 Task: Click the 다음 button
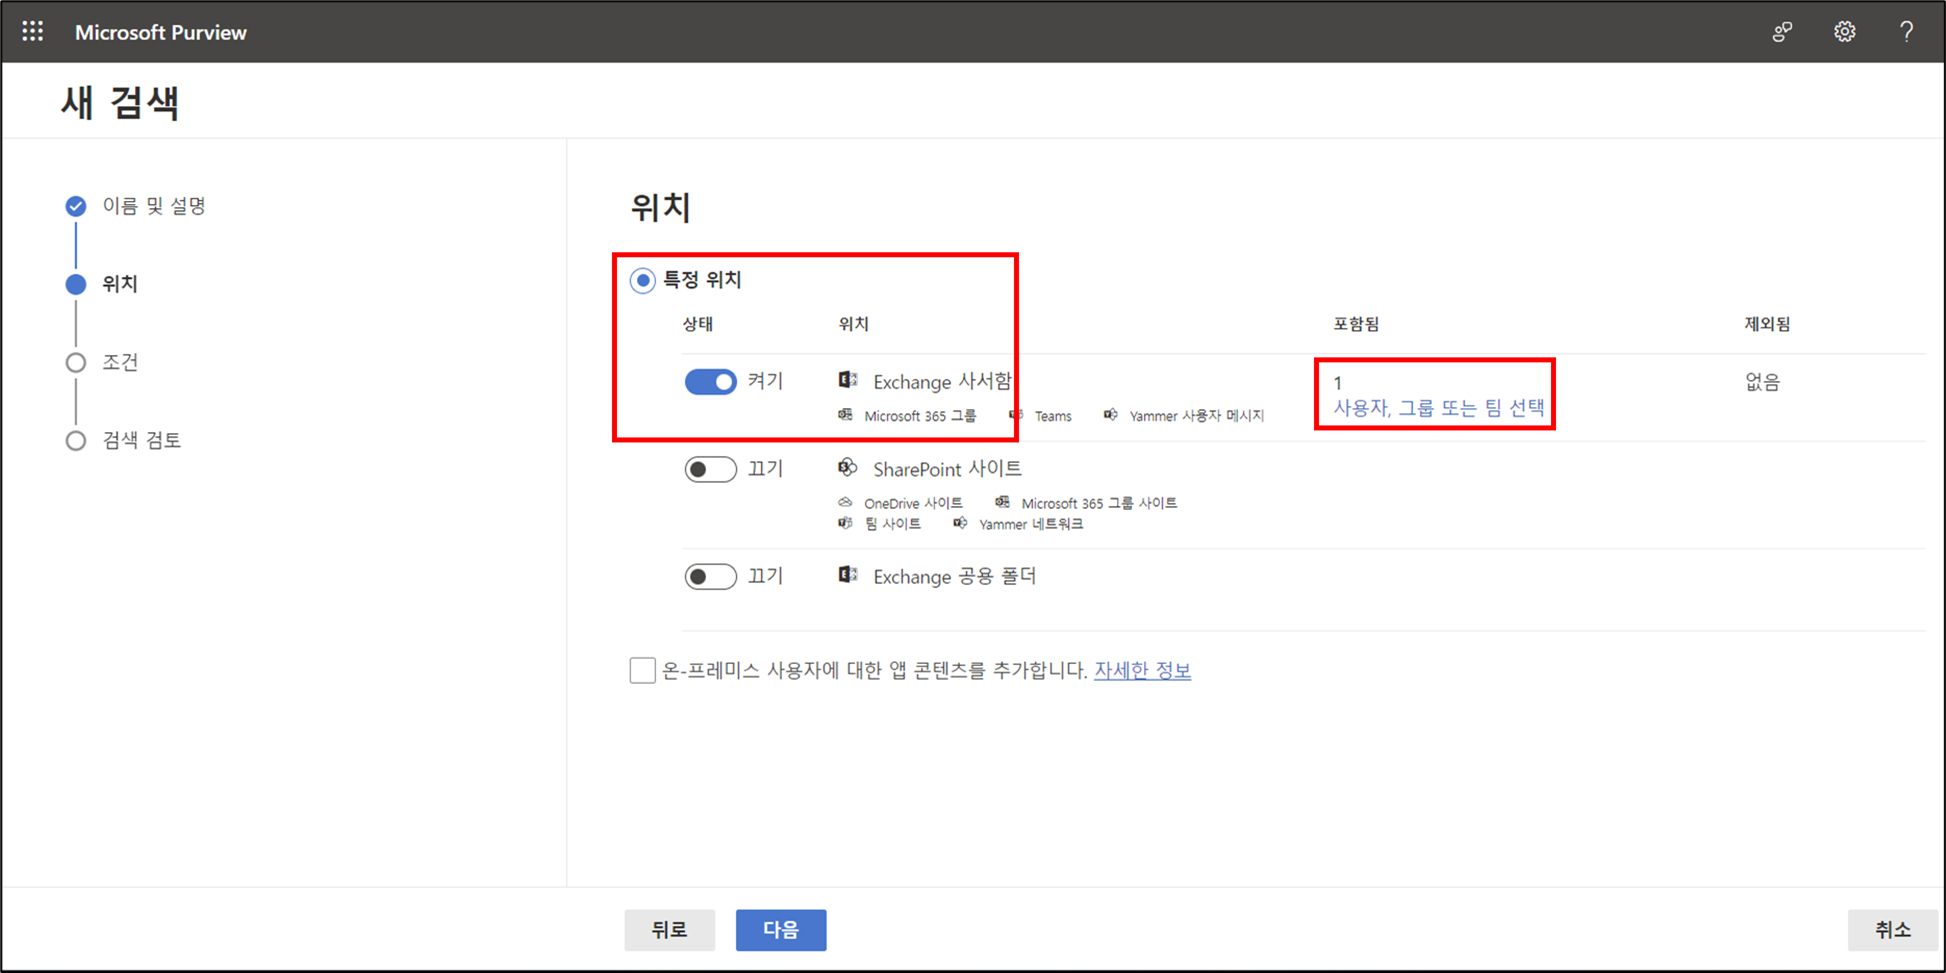[781, 930]
